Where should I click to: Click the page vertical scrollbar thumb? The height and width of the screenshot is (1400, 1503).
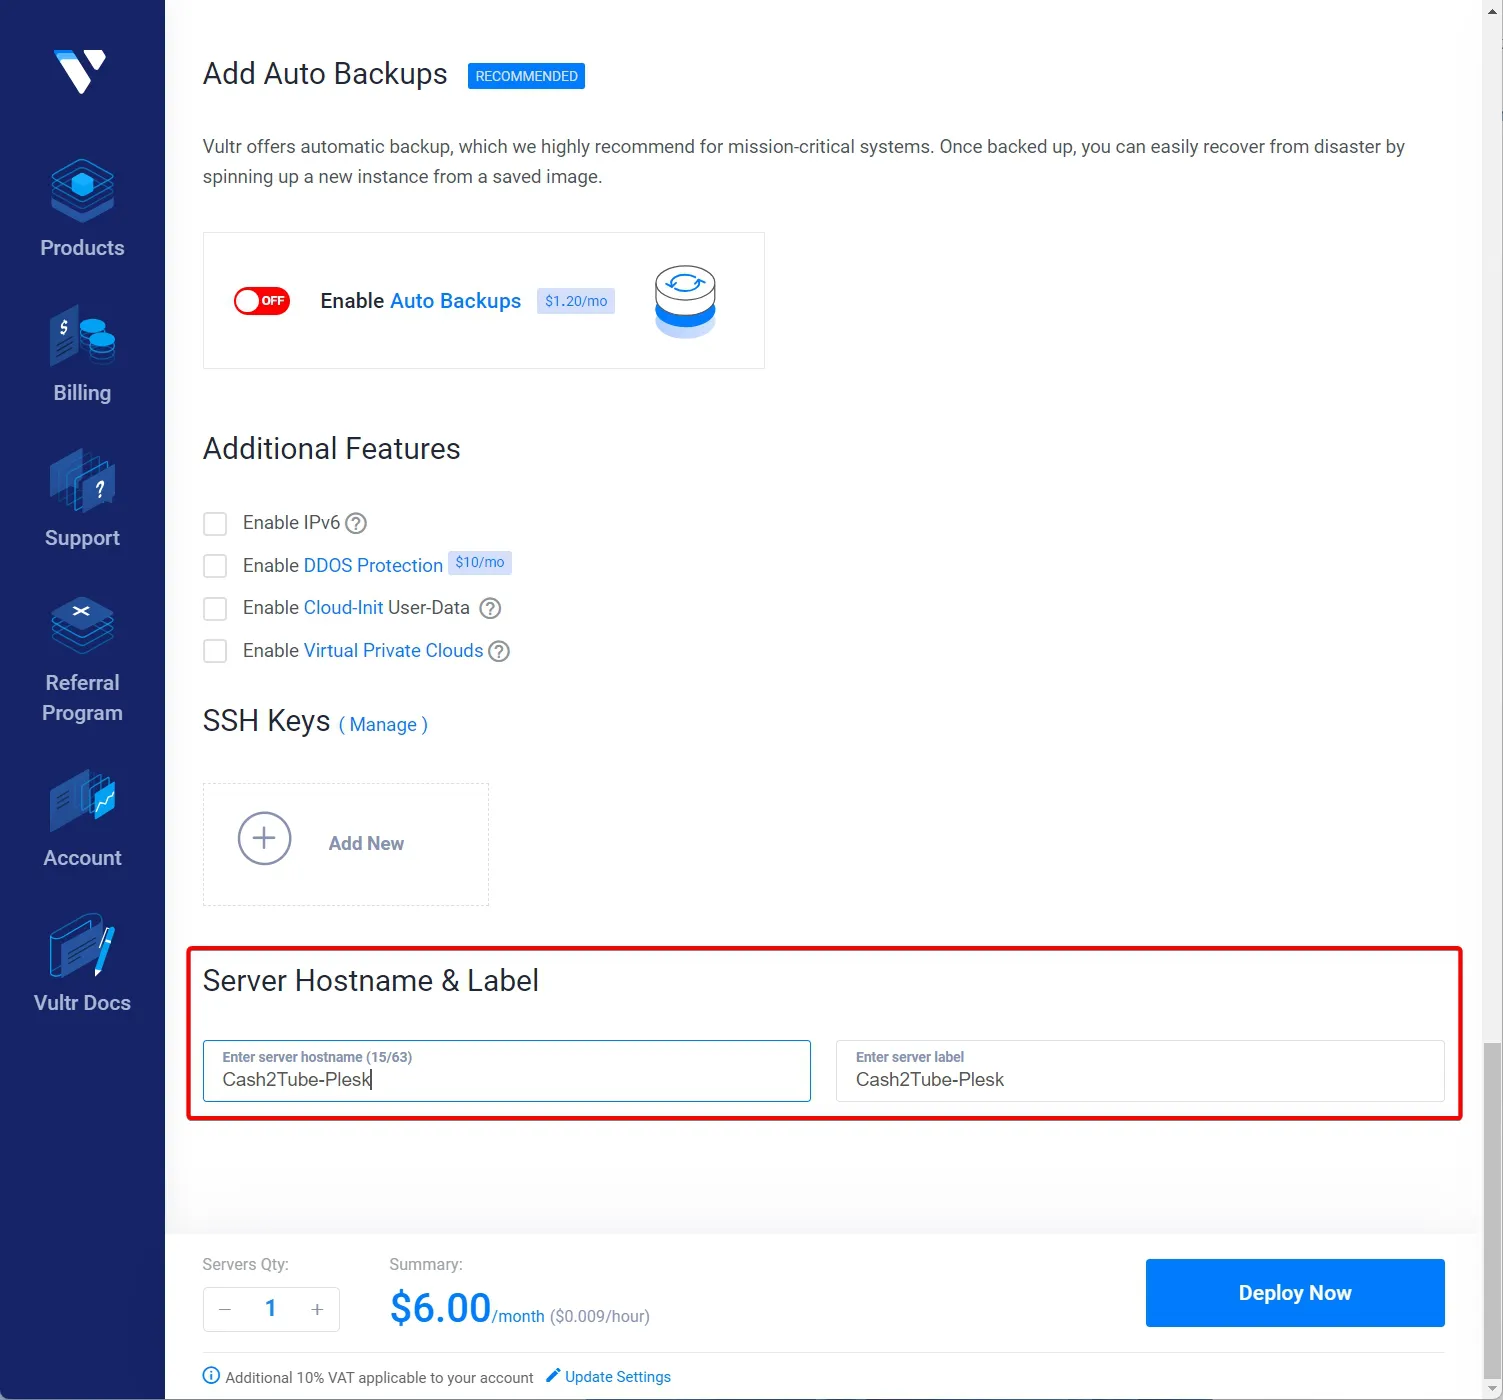coord(1492,1211)
